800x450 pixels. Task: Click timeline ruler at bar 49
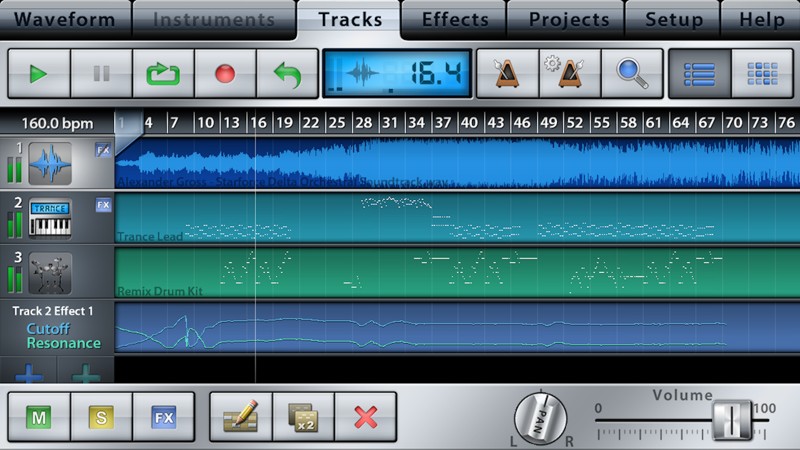pyautogui.click(x=549, y=123)
